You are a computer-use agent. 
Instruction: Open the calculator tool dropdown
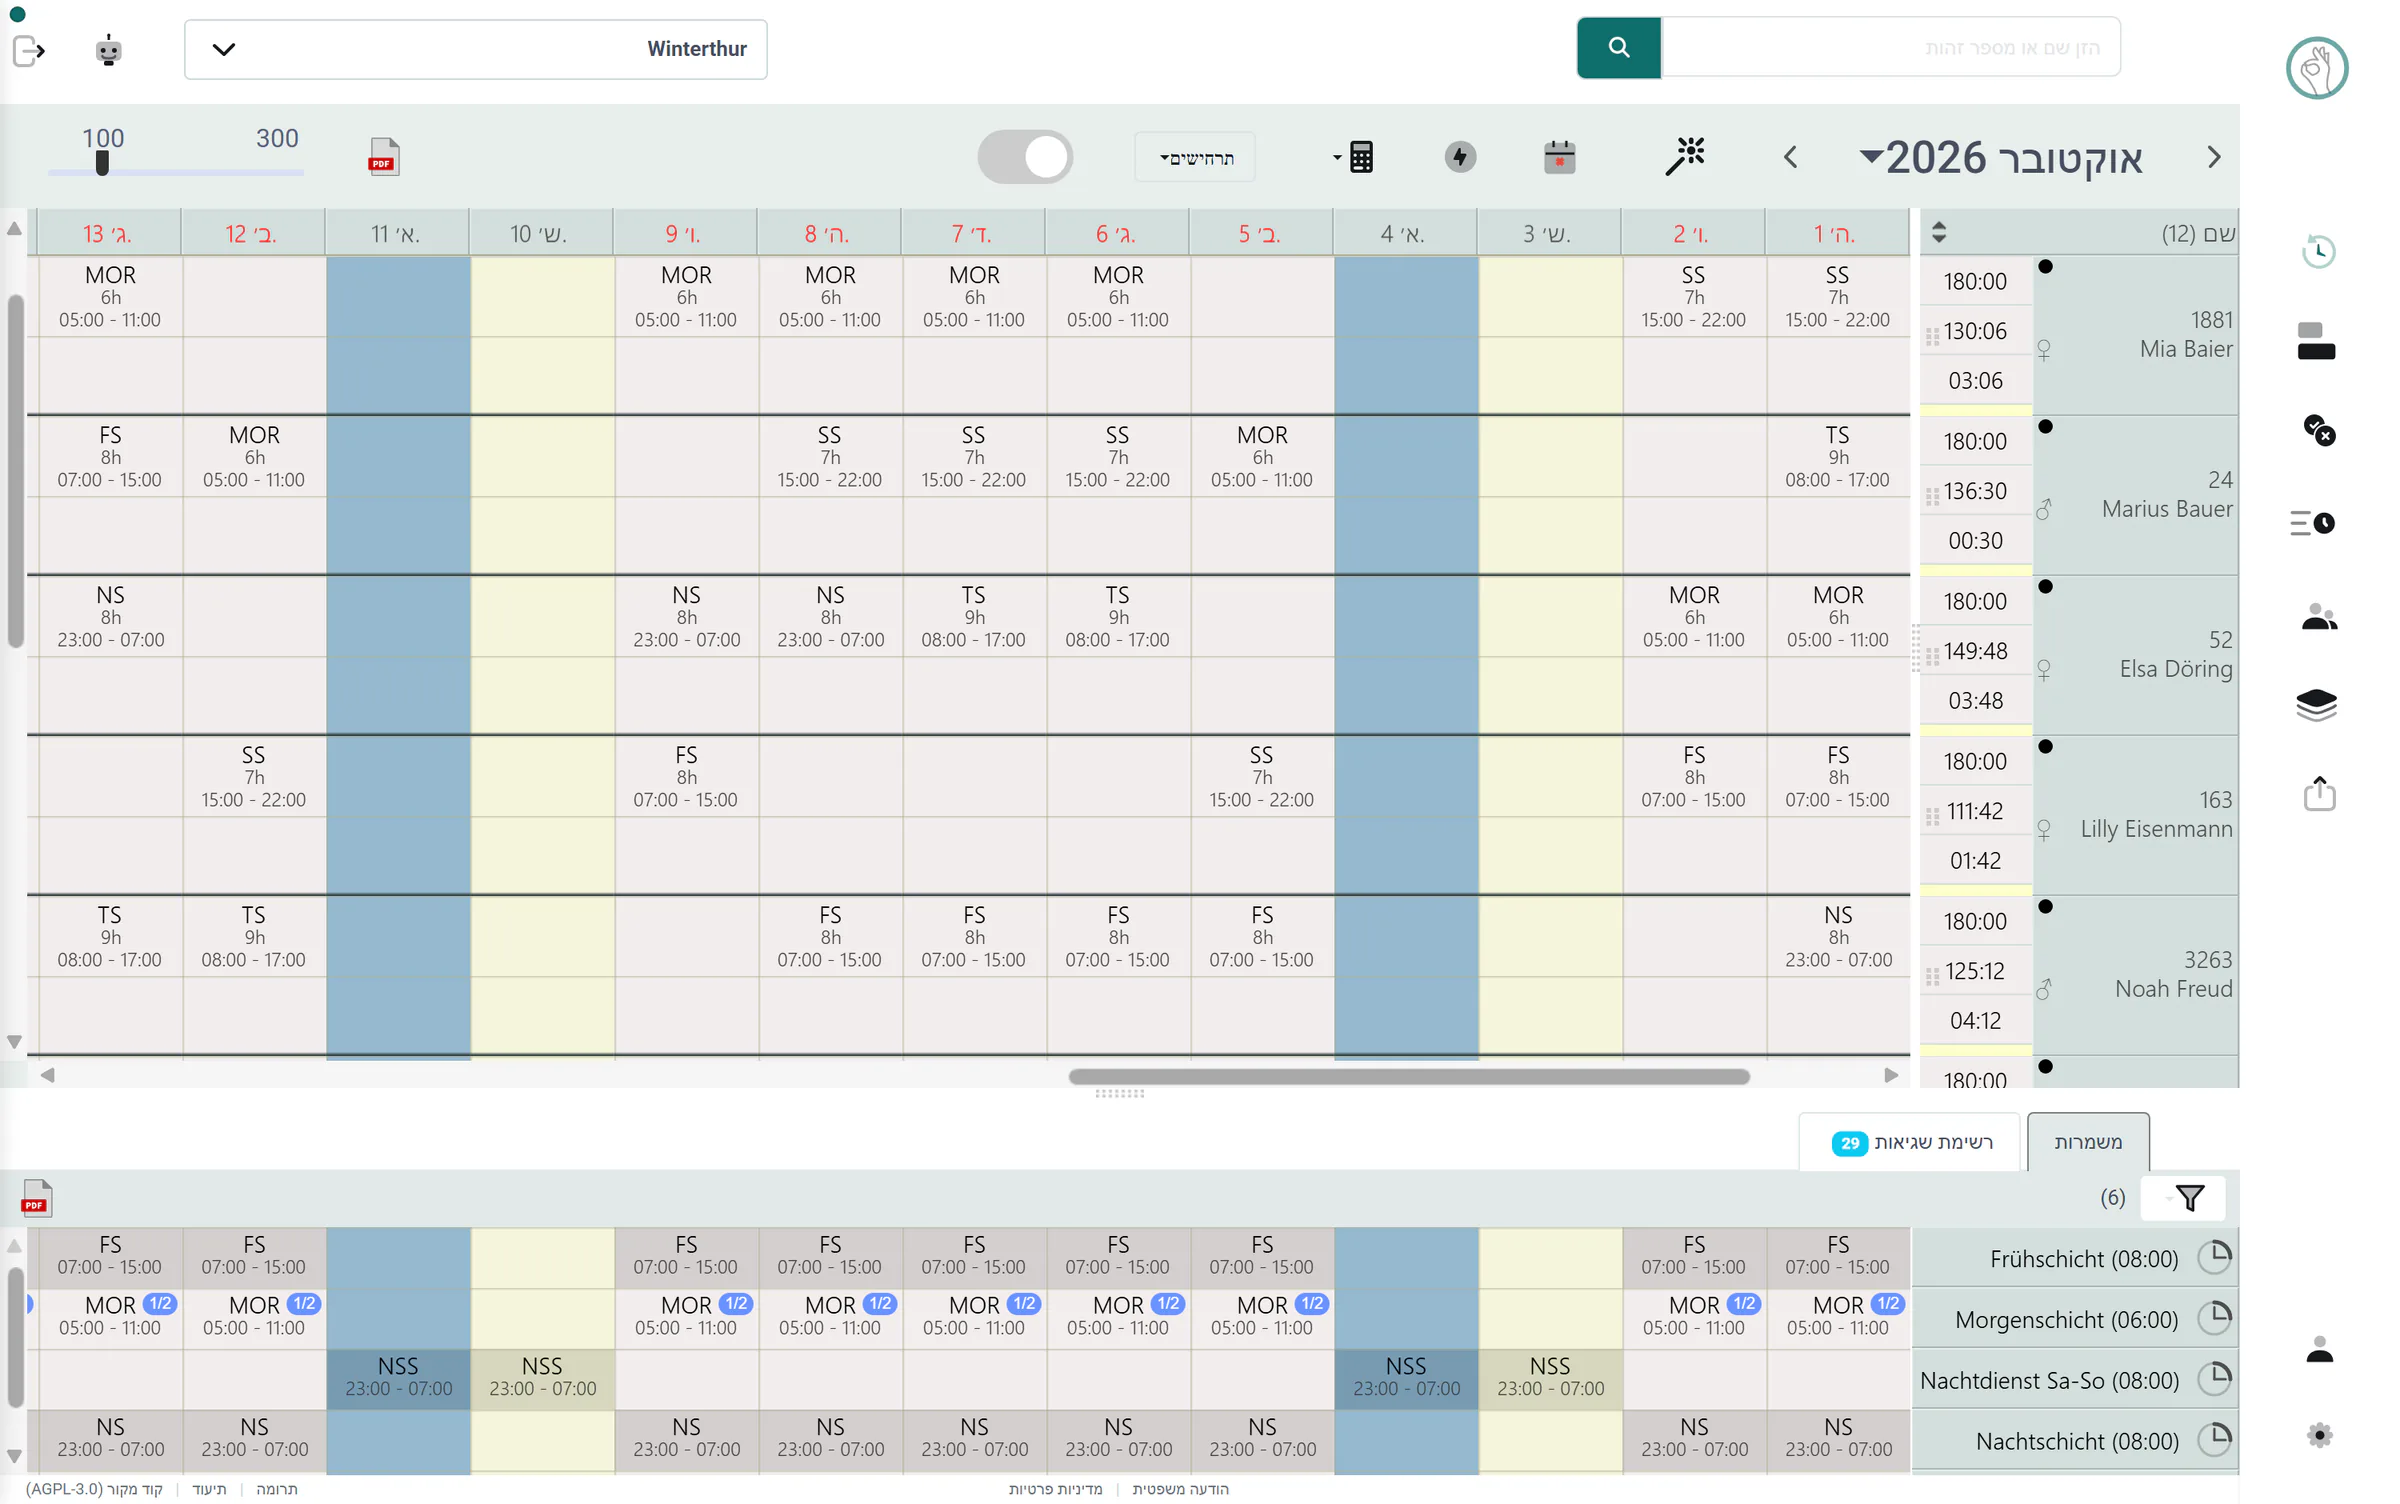(x=1354, y=157)
